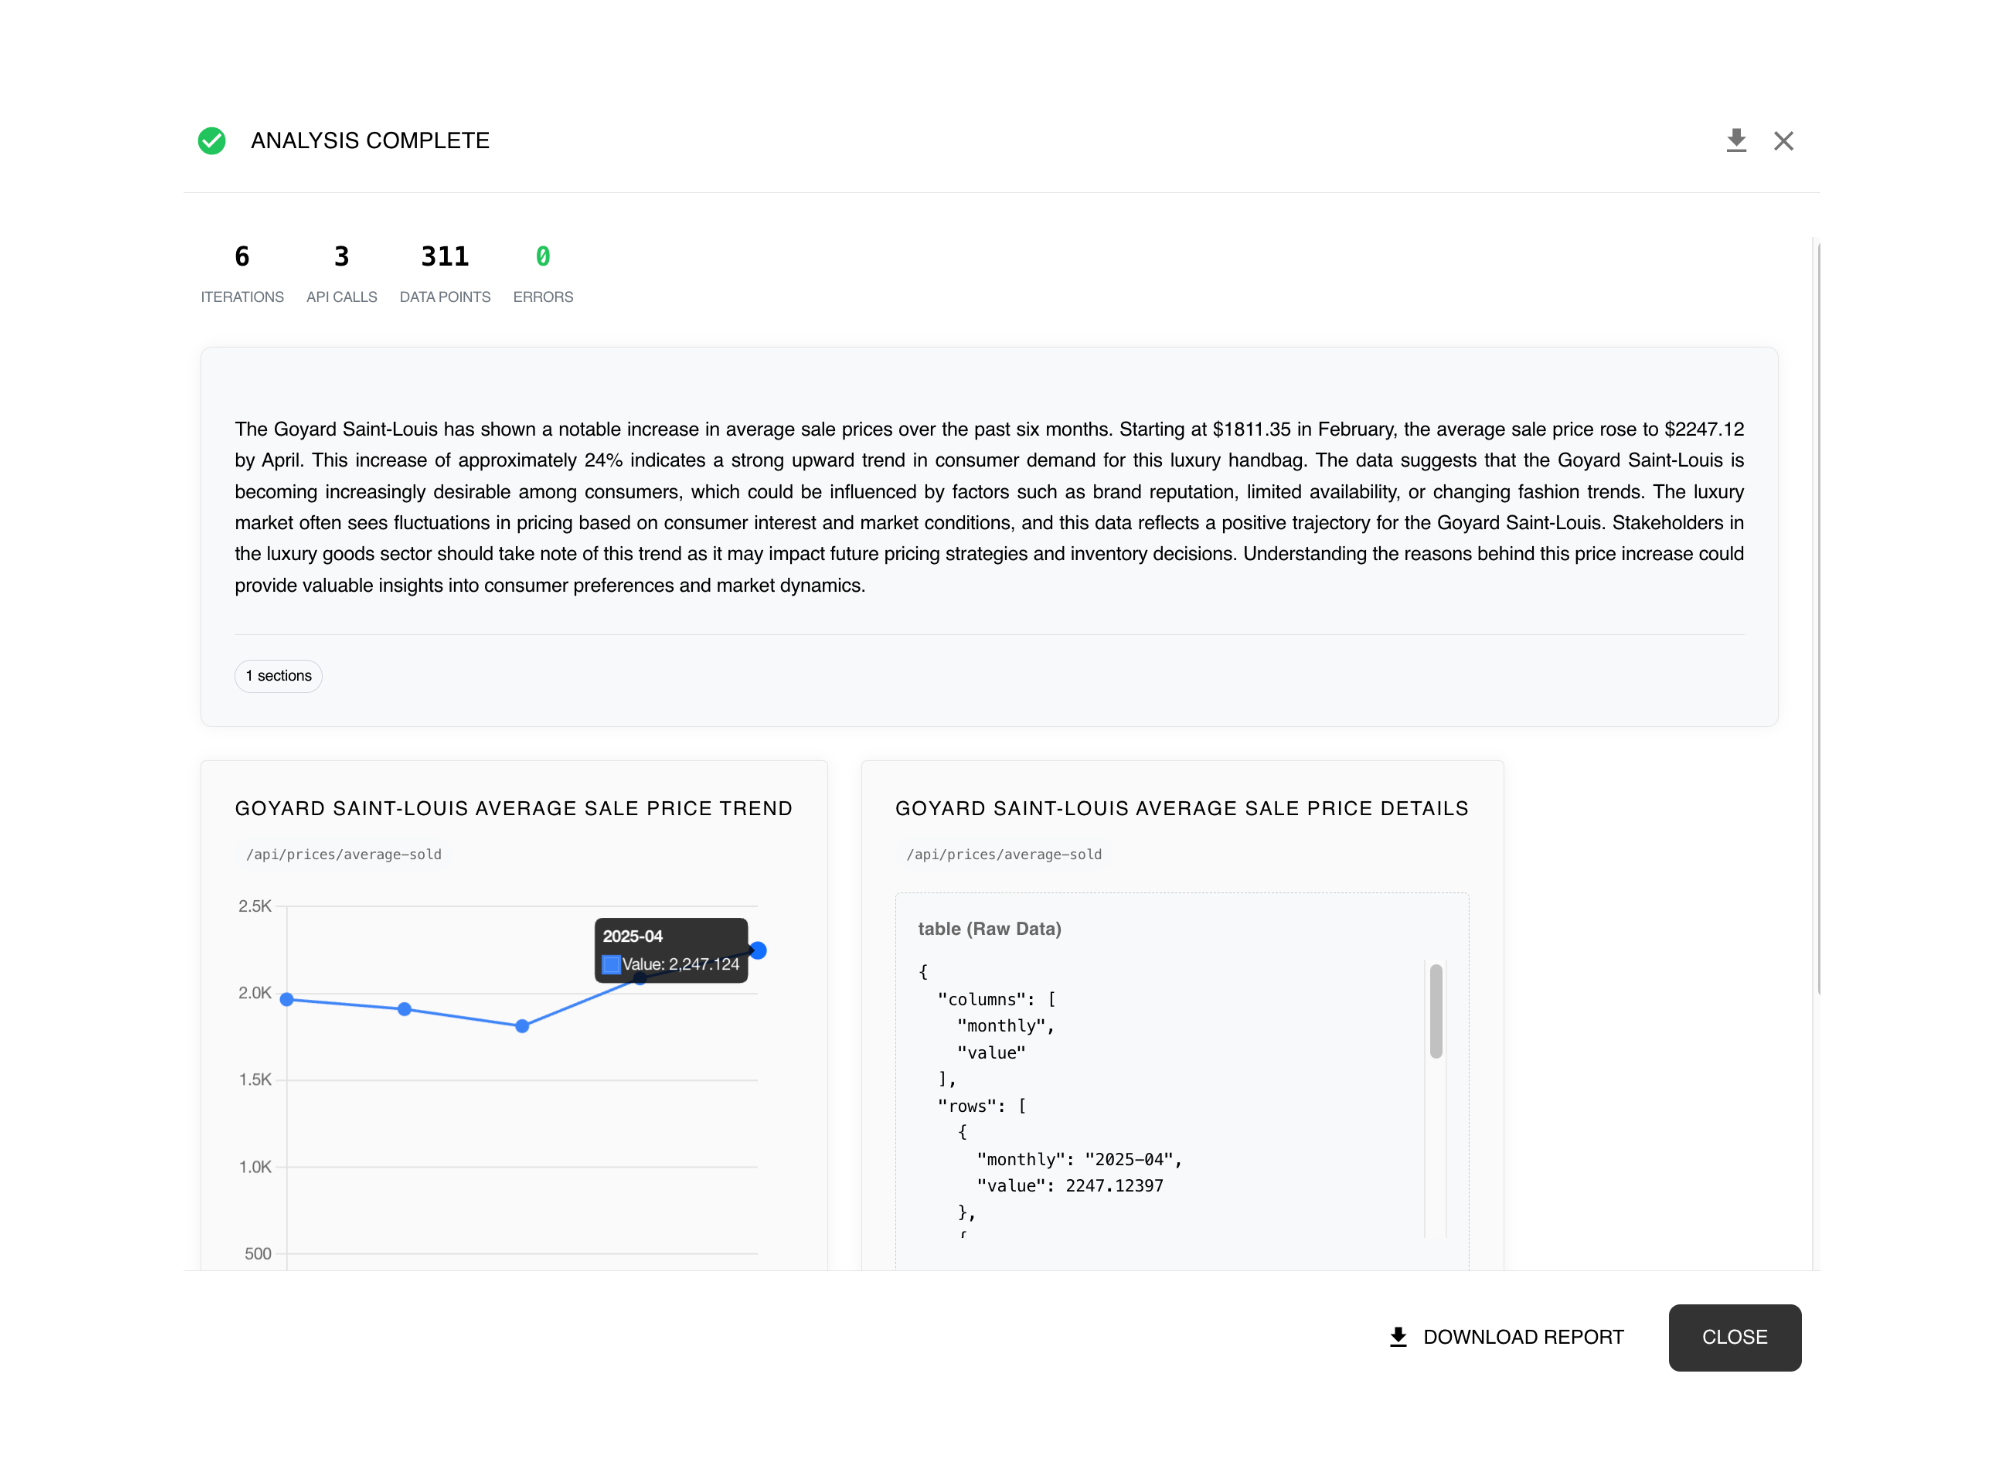Click the "ANALYSIS COMPLETE" title
2004x1479 pixels.
370,141
